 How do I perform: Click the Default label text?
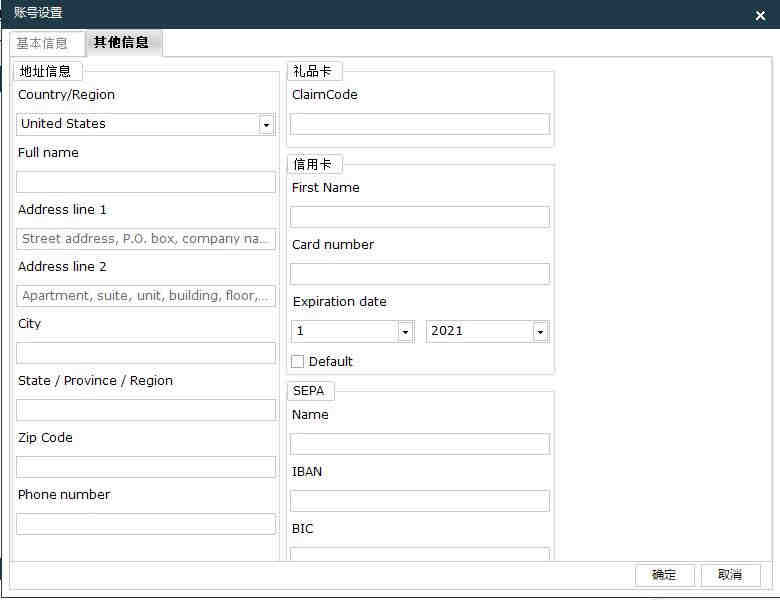pyautogui.click(x=330, y=362)
